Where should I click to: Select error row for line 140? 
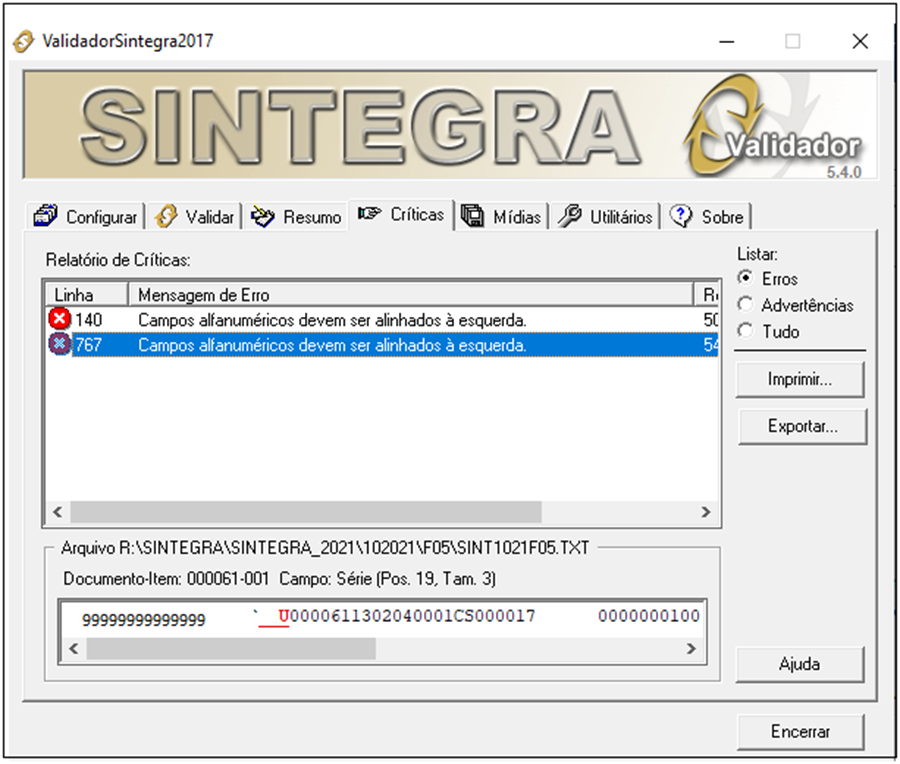click(382, 319)
